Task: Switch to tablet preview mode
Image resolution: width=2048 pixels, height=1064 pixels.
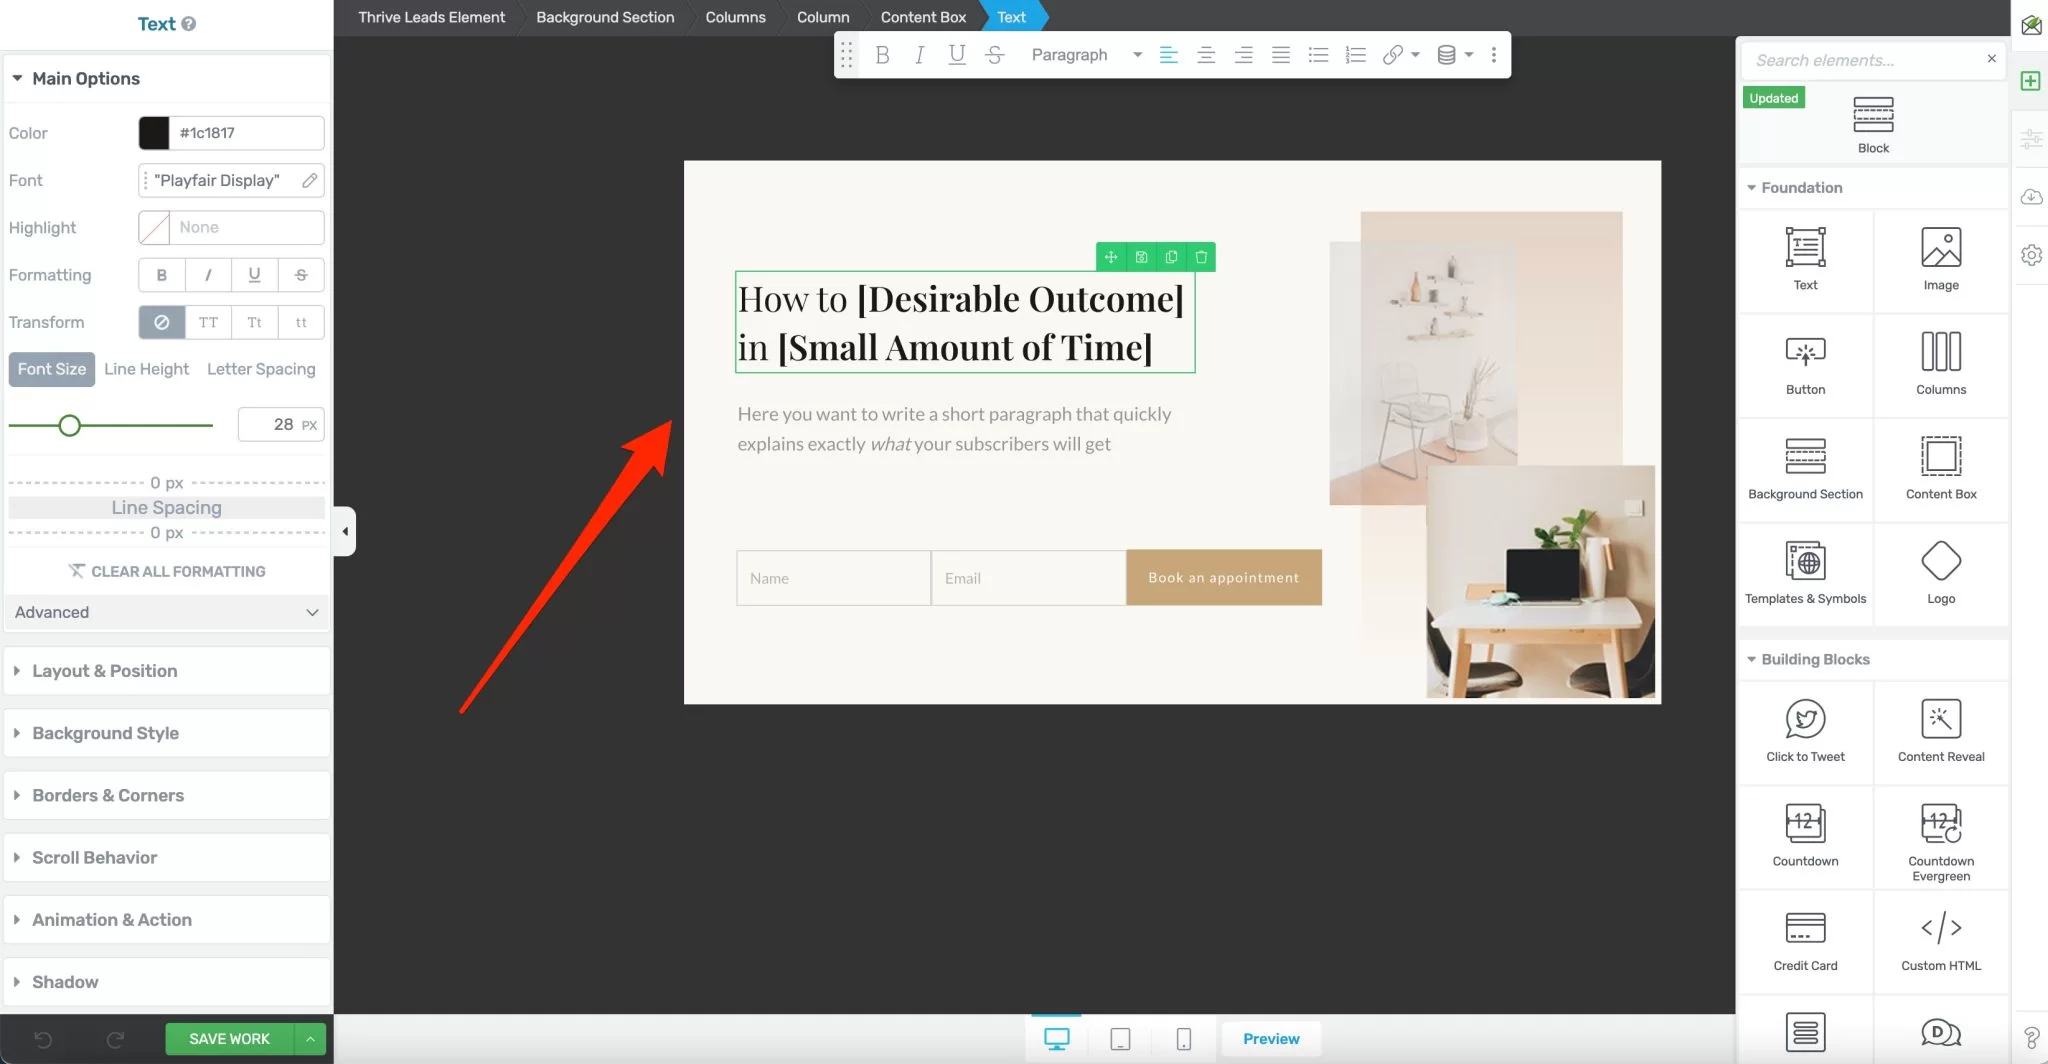Action: (x=1120, y=1039)
